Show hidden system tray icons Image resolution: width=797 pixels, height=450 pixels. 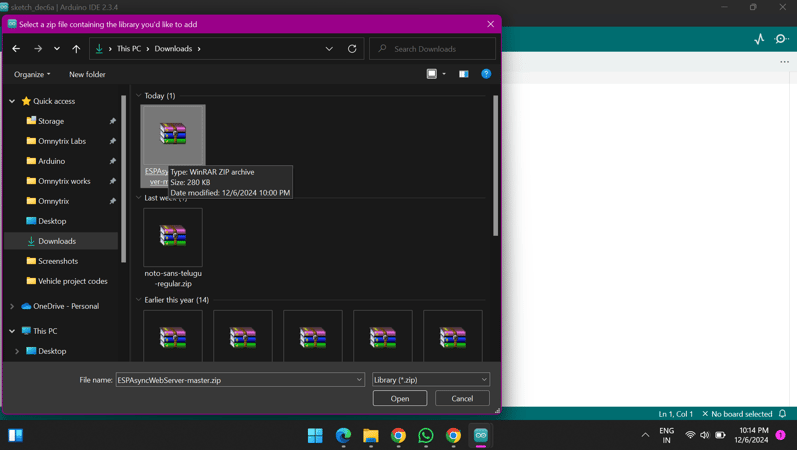(x=645, y=435)
